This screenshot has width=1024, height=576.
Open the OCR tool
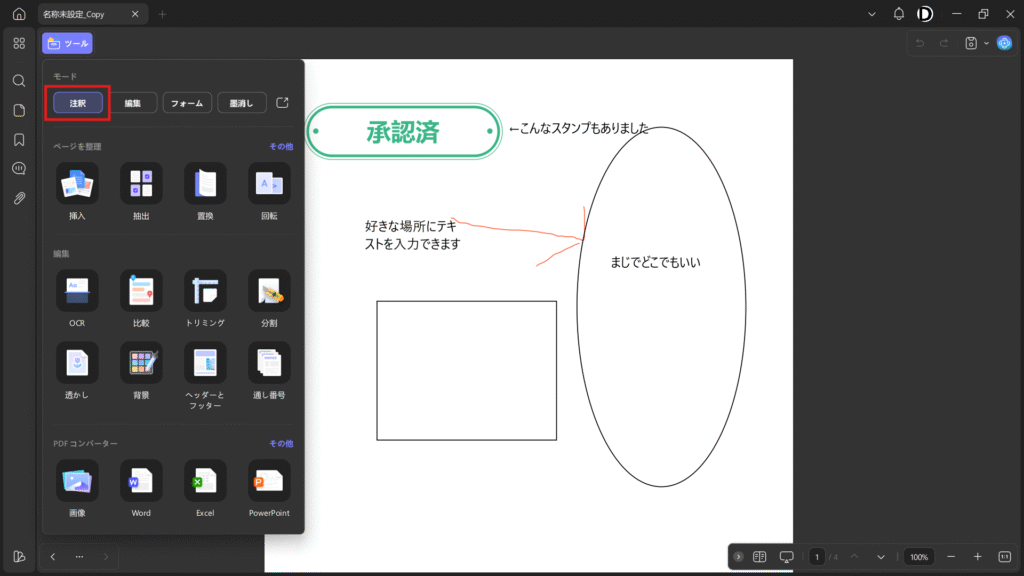point(77,290)
